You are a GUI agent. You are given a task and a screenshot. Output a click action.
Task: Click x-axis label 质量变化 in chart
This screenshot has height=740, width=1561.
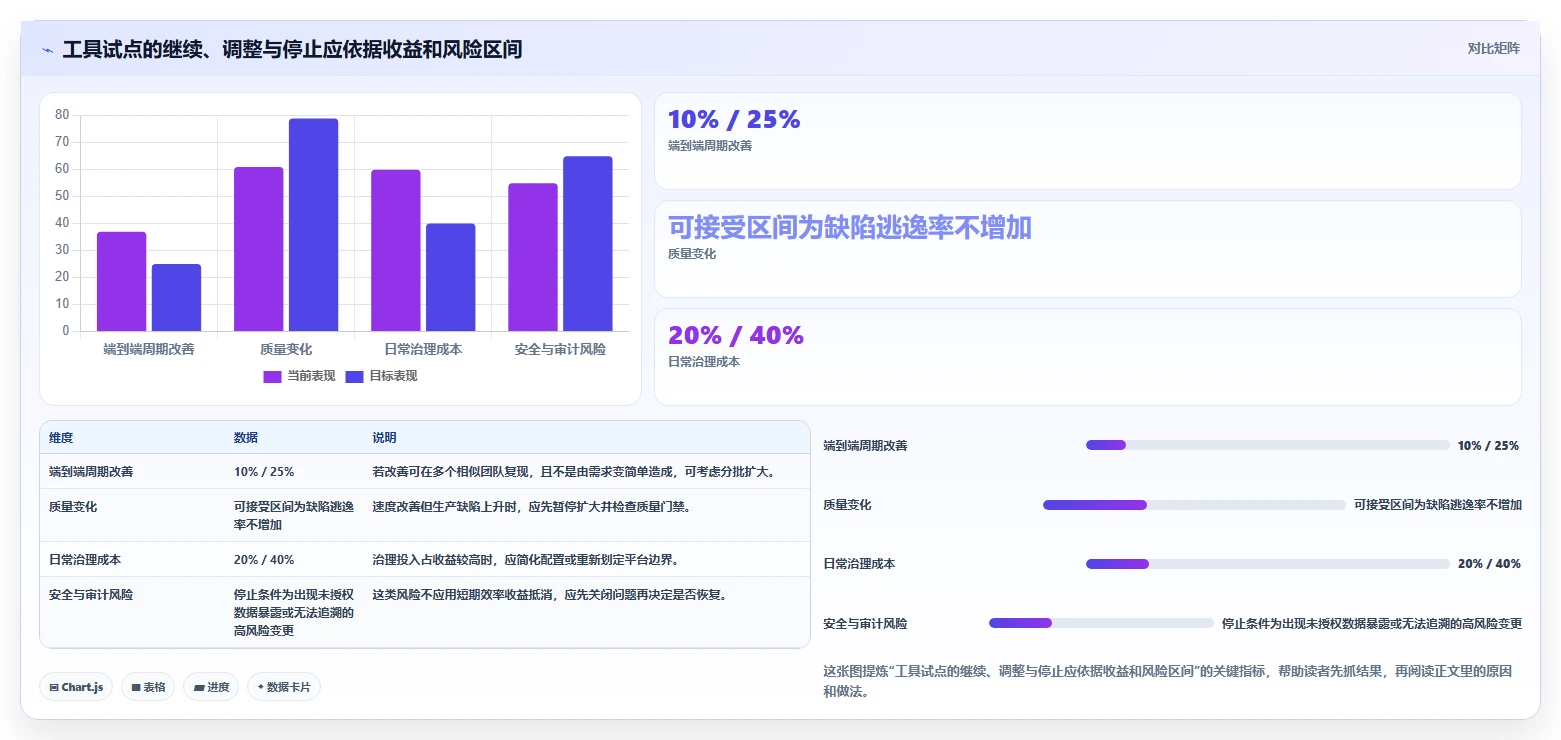pyautogui.click(x=286, y=349)
